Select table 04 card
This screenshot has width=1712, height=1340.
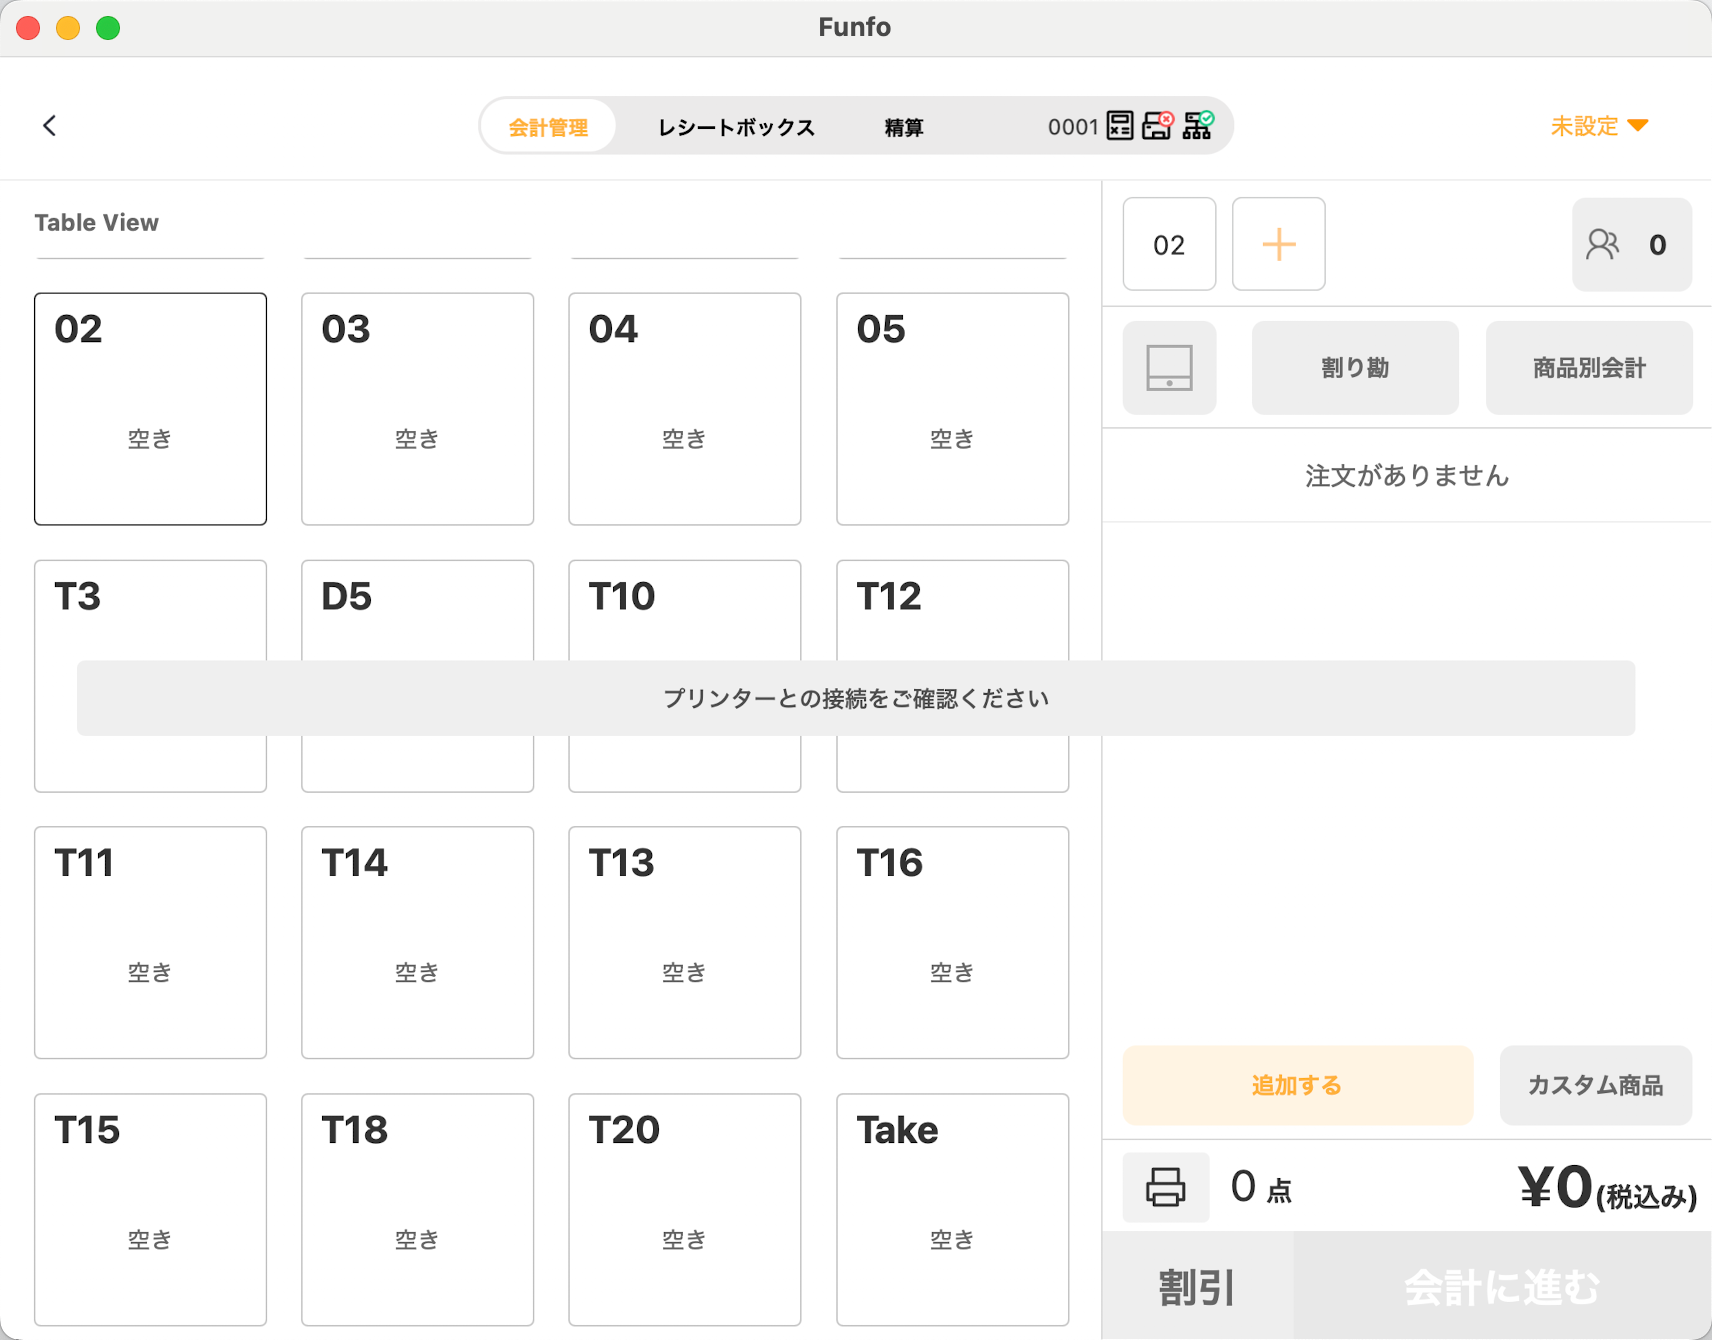[684, 408]
